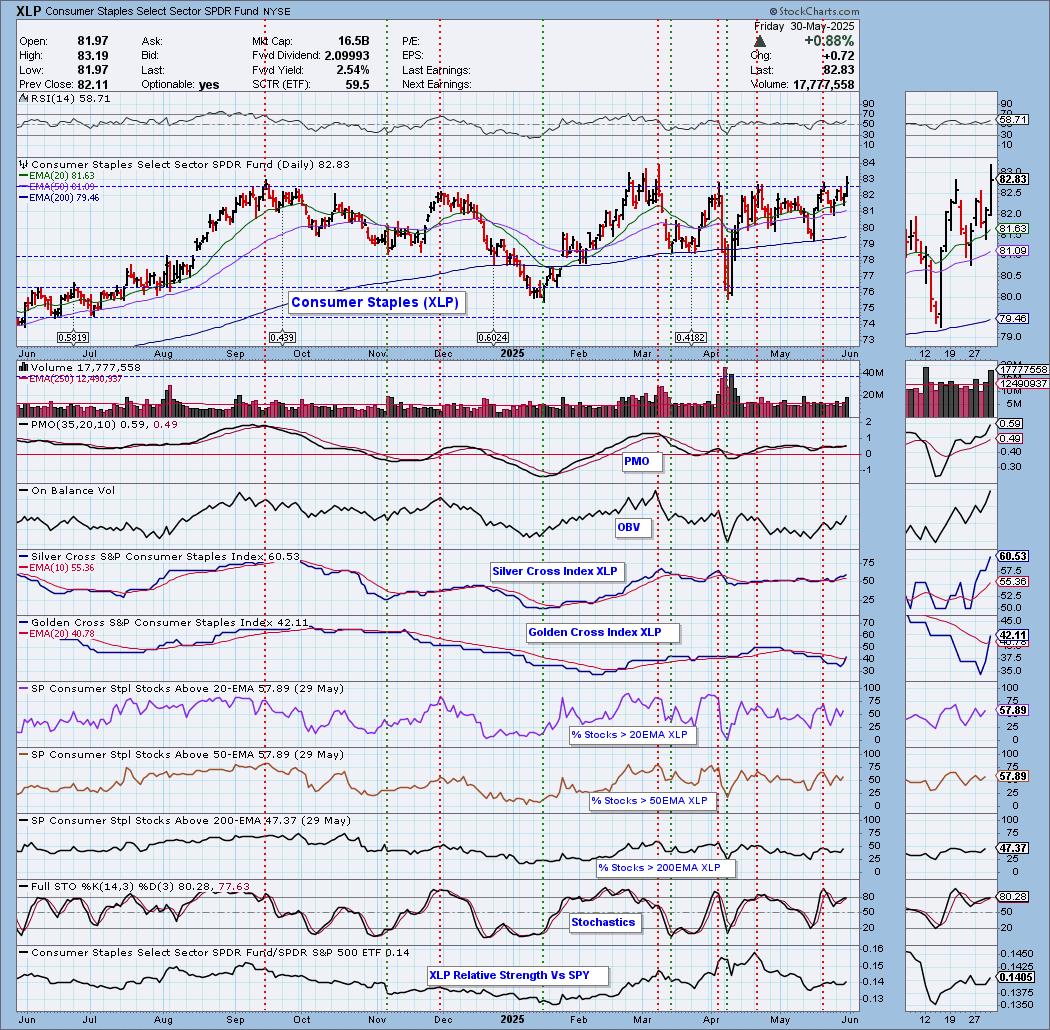The height and width of the screenshot is (1030, 1050).
Task: Click the High value 83.19
Action: click(x=92, y=56)
